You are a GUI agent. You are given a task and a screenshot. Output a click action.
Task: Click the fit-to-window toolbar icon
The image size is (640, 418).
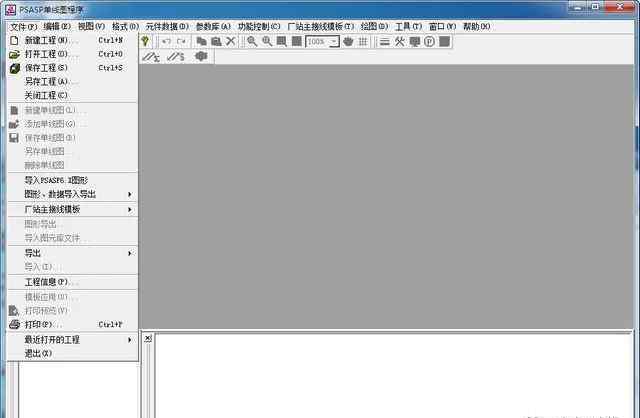[297, 41]
